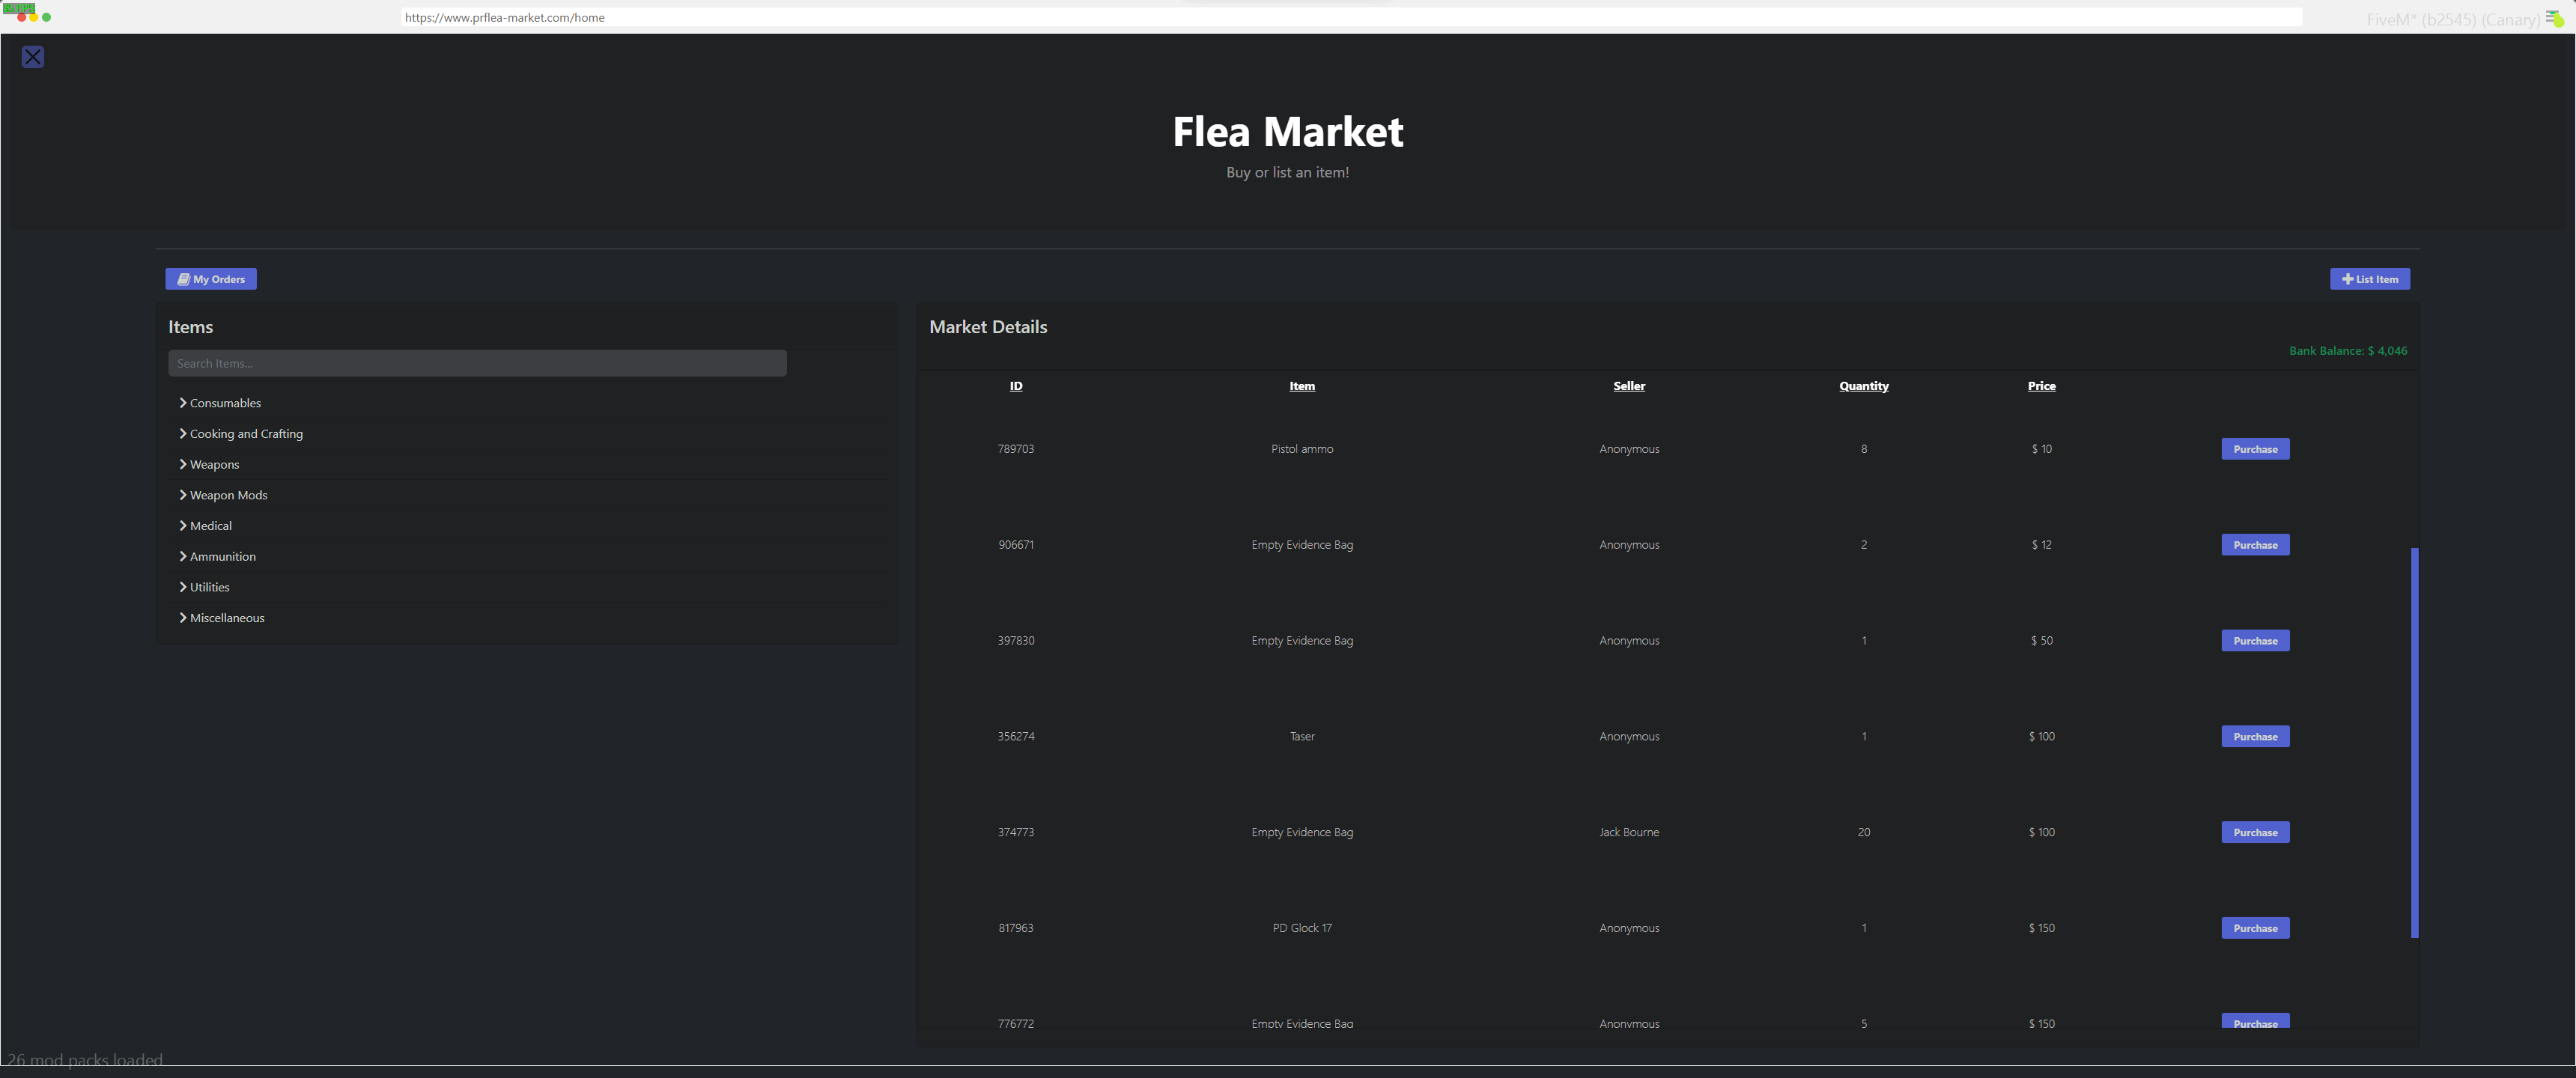The height and width of the screenshot is (1078, 2576).
Task: Purchase the PD Glock 17 listing
Action: coord(2255,928)
